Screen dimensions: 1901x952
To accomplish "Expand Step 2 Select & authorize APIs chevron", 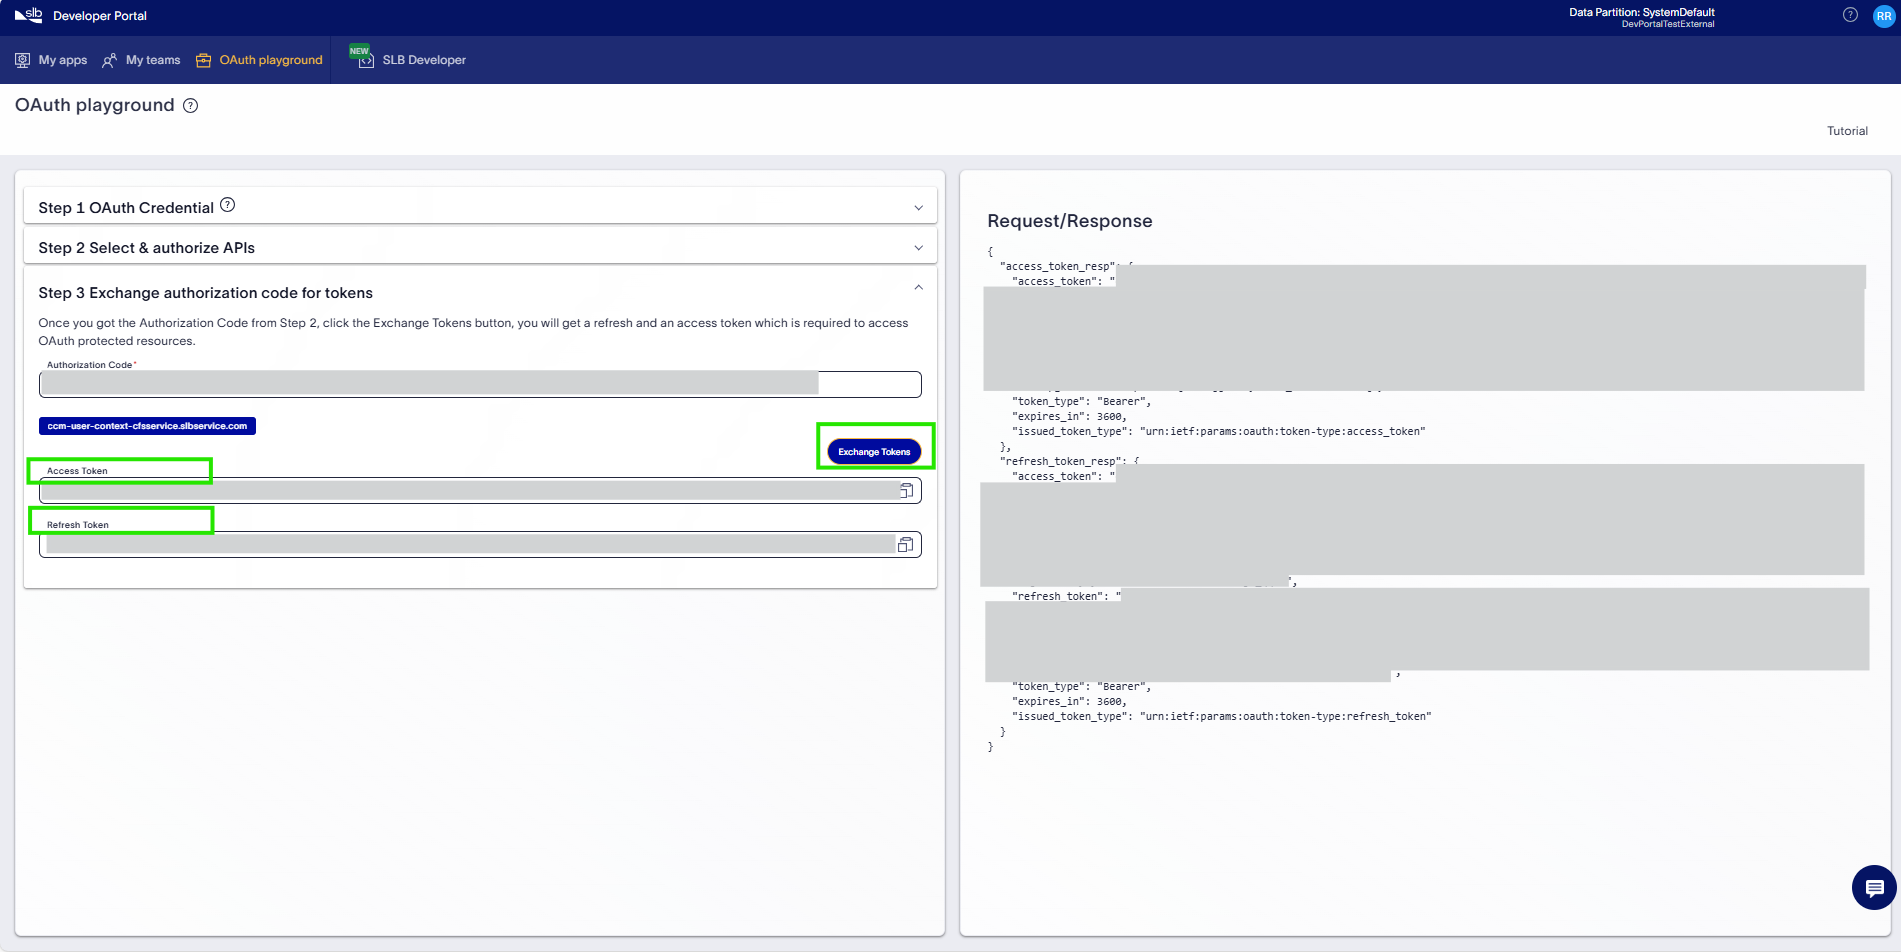I will click(x=918, y=248).
